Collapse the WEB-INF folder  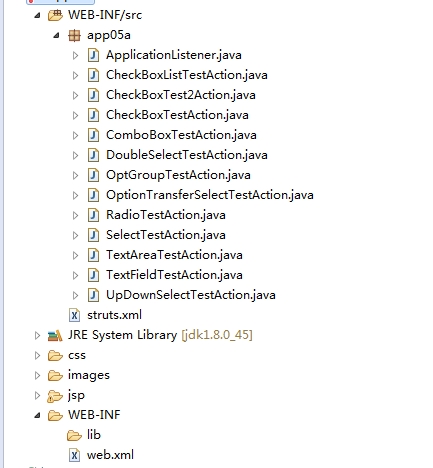[37, 415]
